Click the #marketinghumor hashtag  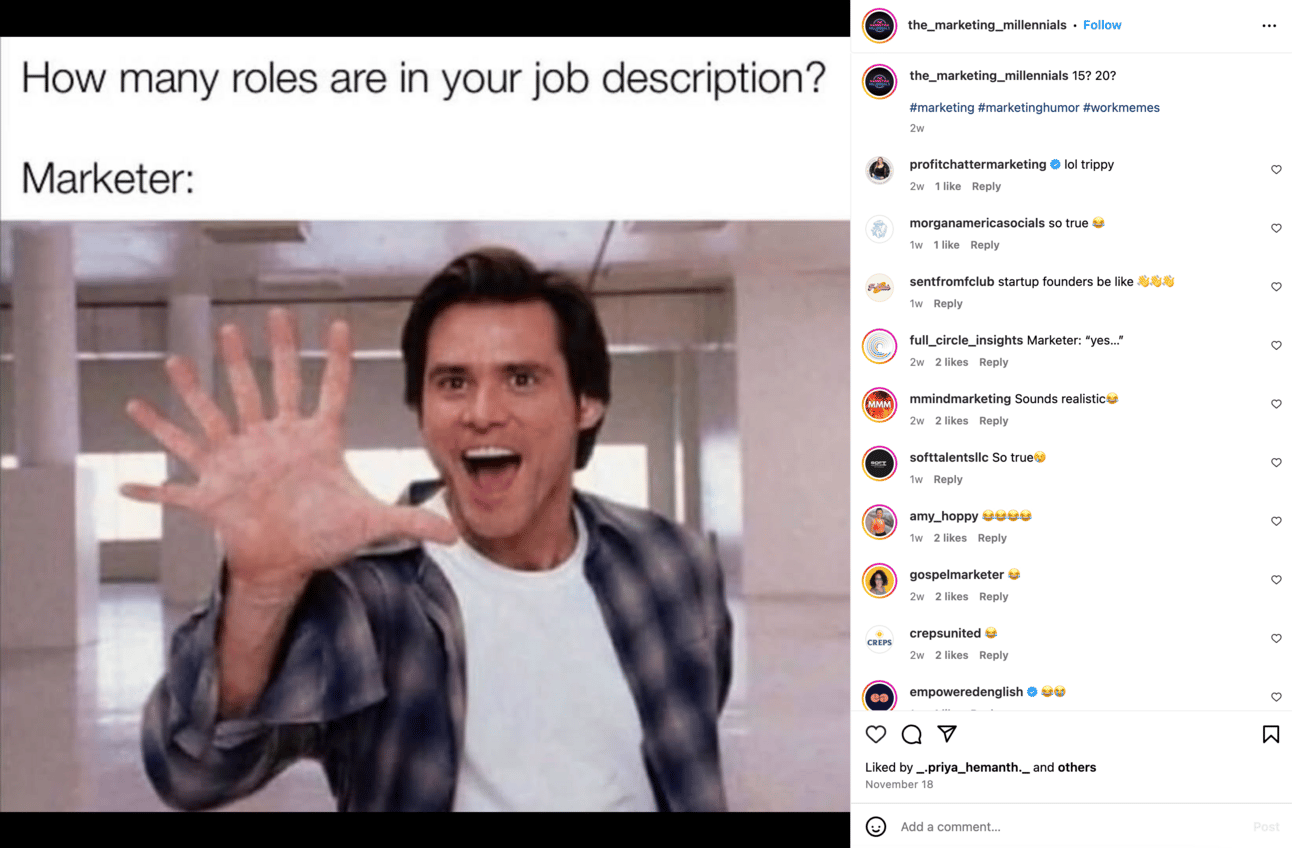pos(1028,108)
